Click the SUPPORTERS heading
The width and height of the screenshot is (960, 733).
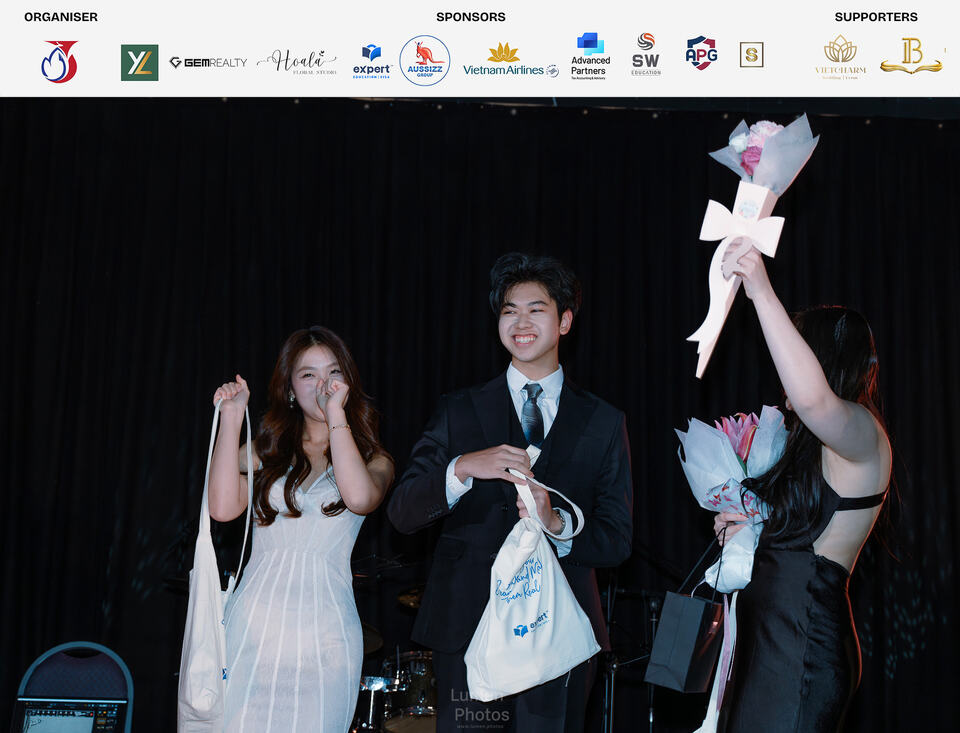(x=876, y=17)
